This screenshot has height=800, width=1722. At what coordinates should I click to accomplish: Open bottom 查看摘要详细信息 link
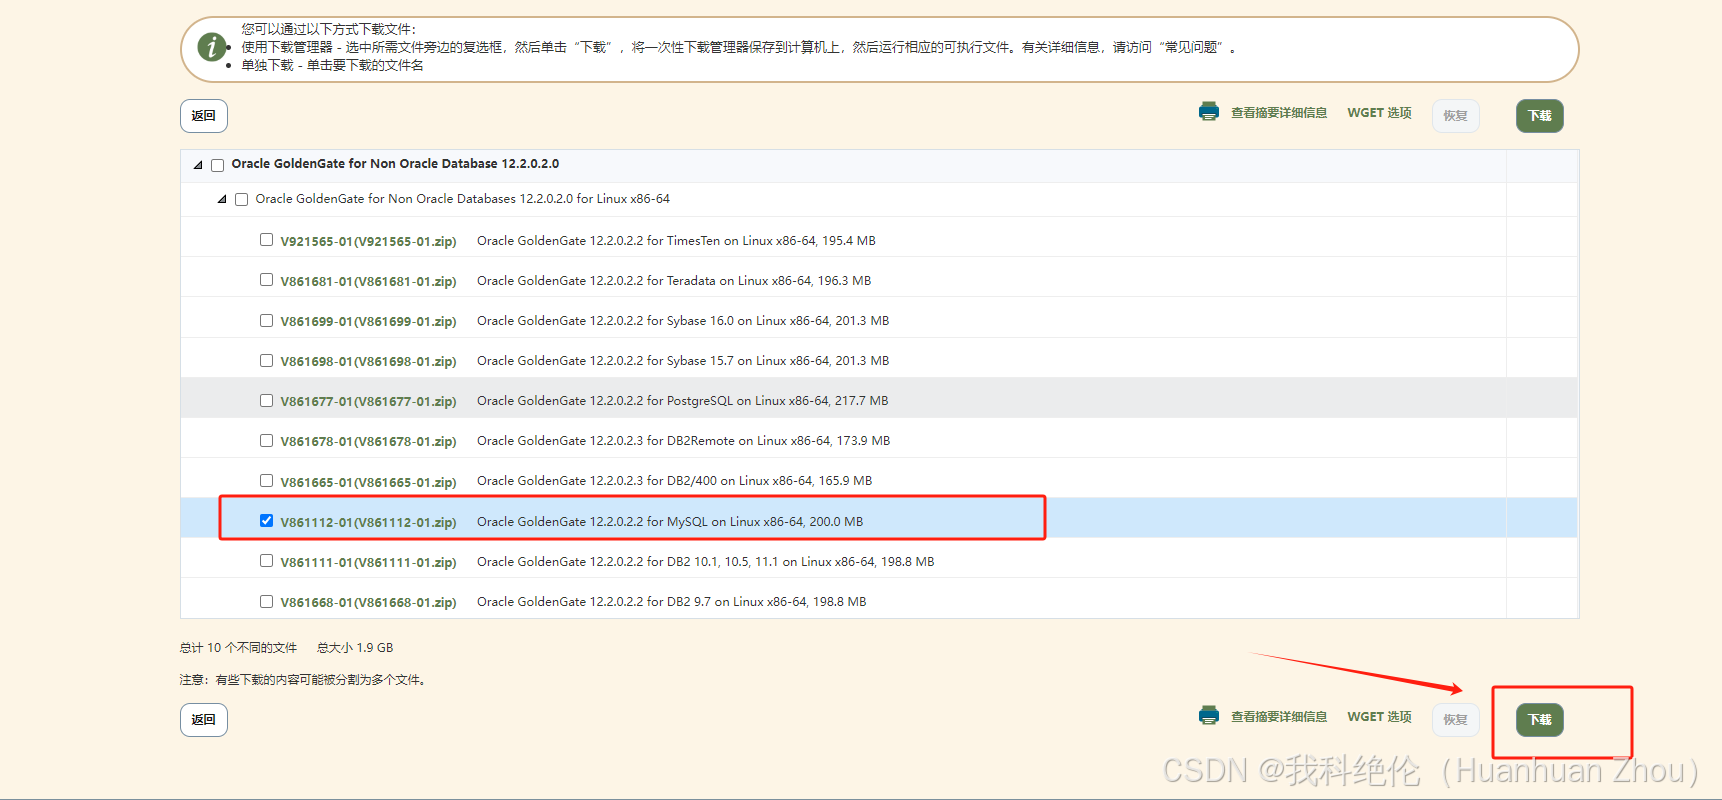pos(1279,717)
